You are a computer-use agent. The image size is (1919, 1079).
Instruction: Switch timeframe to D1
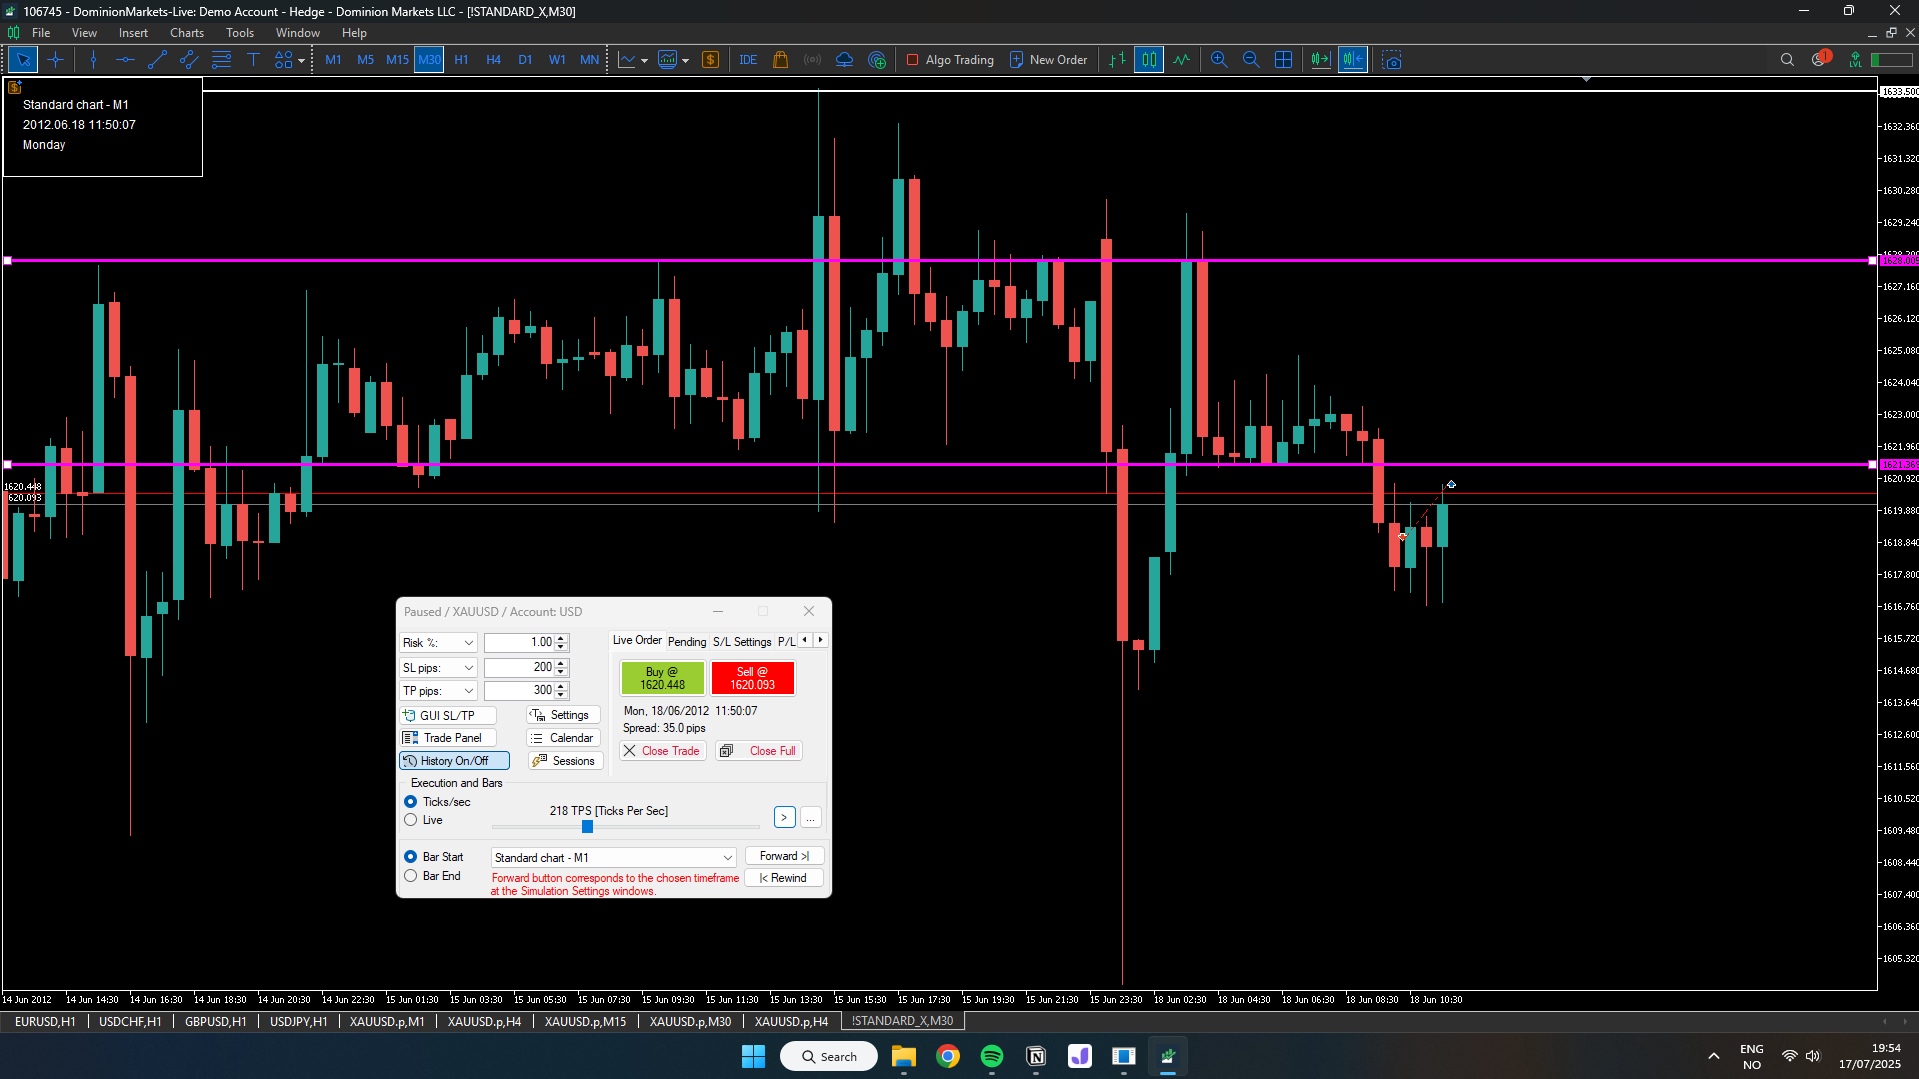pyautogui.click(x=525, y=60)
